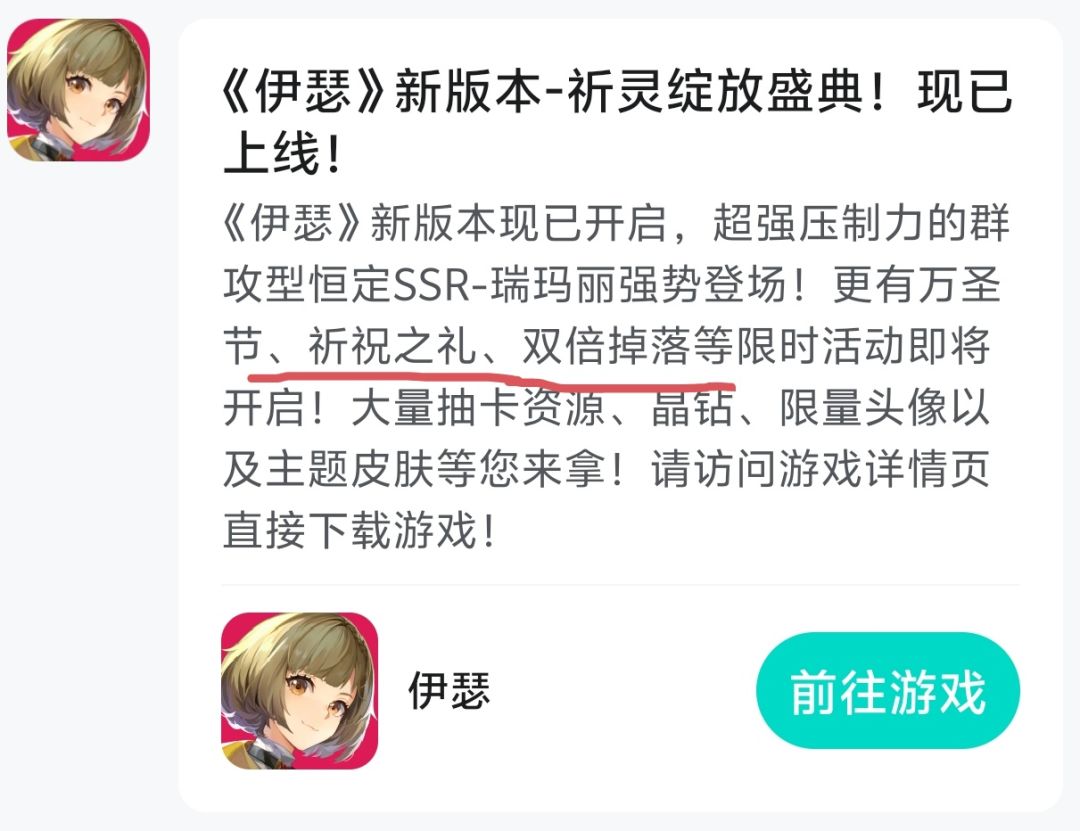Open the 伊瑟 sender avatar at top left
1080x831 pixels.
78,90
